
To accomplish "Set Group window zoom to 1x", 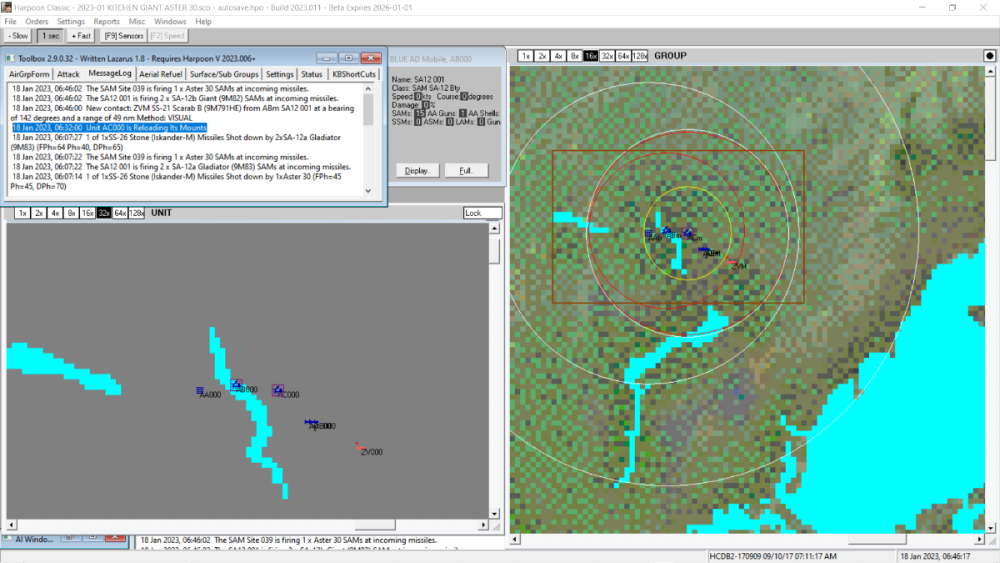I will point(526,56).
